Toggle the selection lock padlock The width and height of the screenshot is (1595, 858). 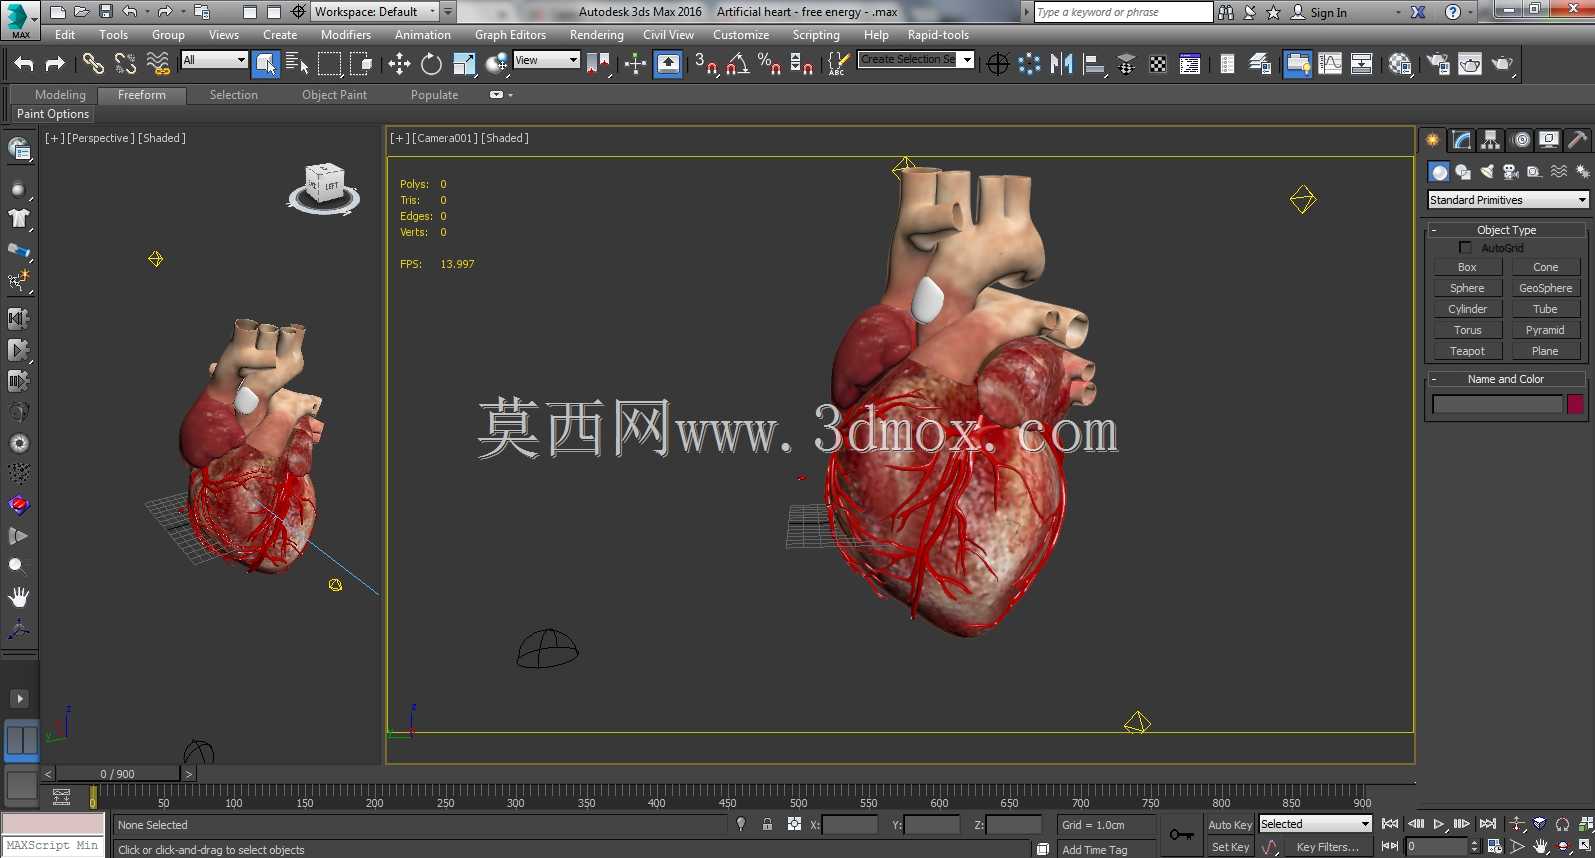click(767, 824)
